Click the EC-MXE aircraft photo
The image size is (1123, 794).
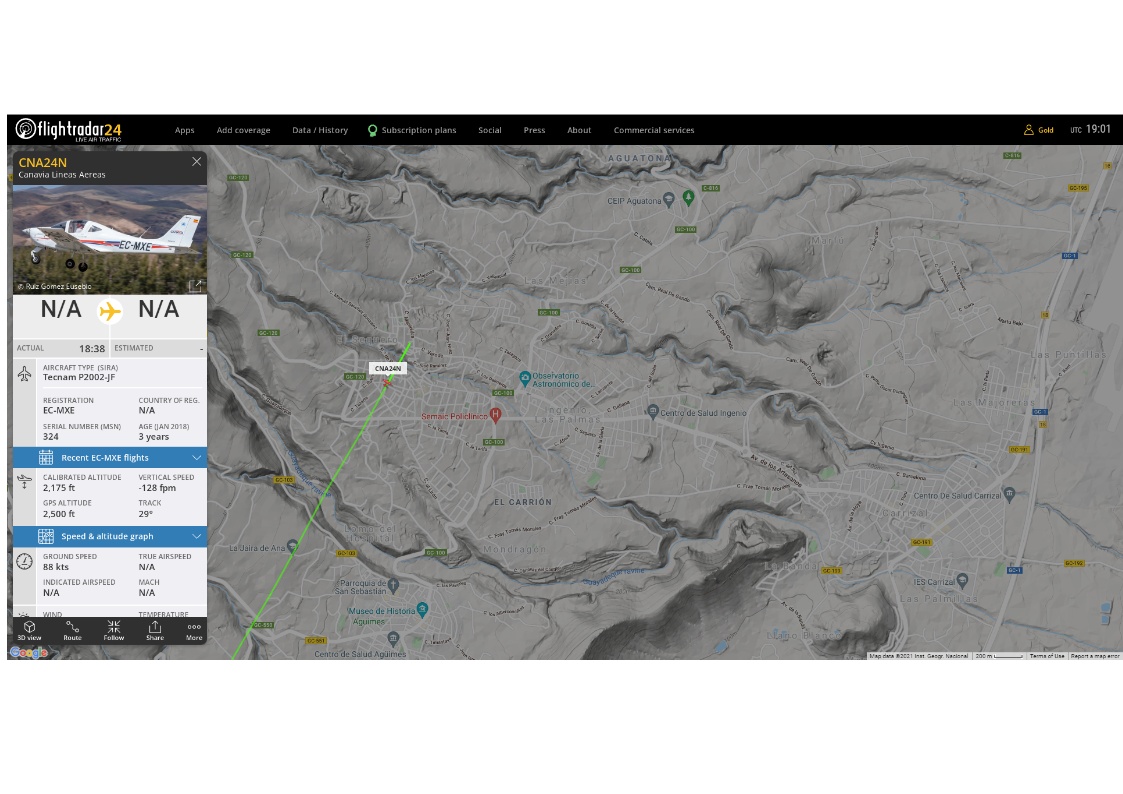pos(110,240)
